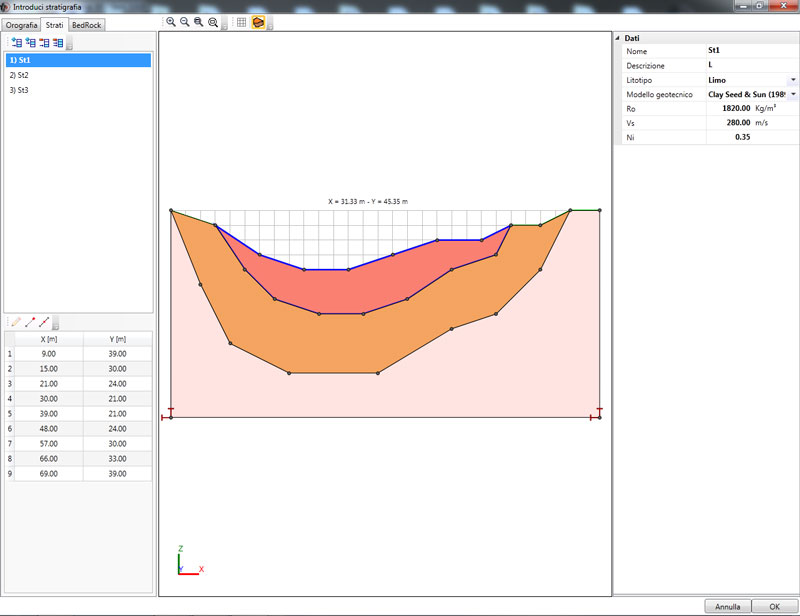
Task: Click the Clay Seed & Sun model value
Action: [746, 94]
